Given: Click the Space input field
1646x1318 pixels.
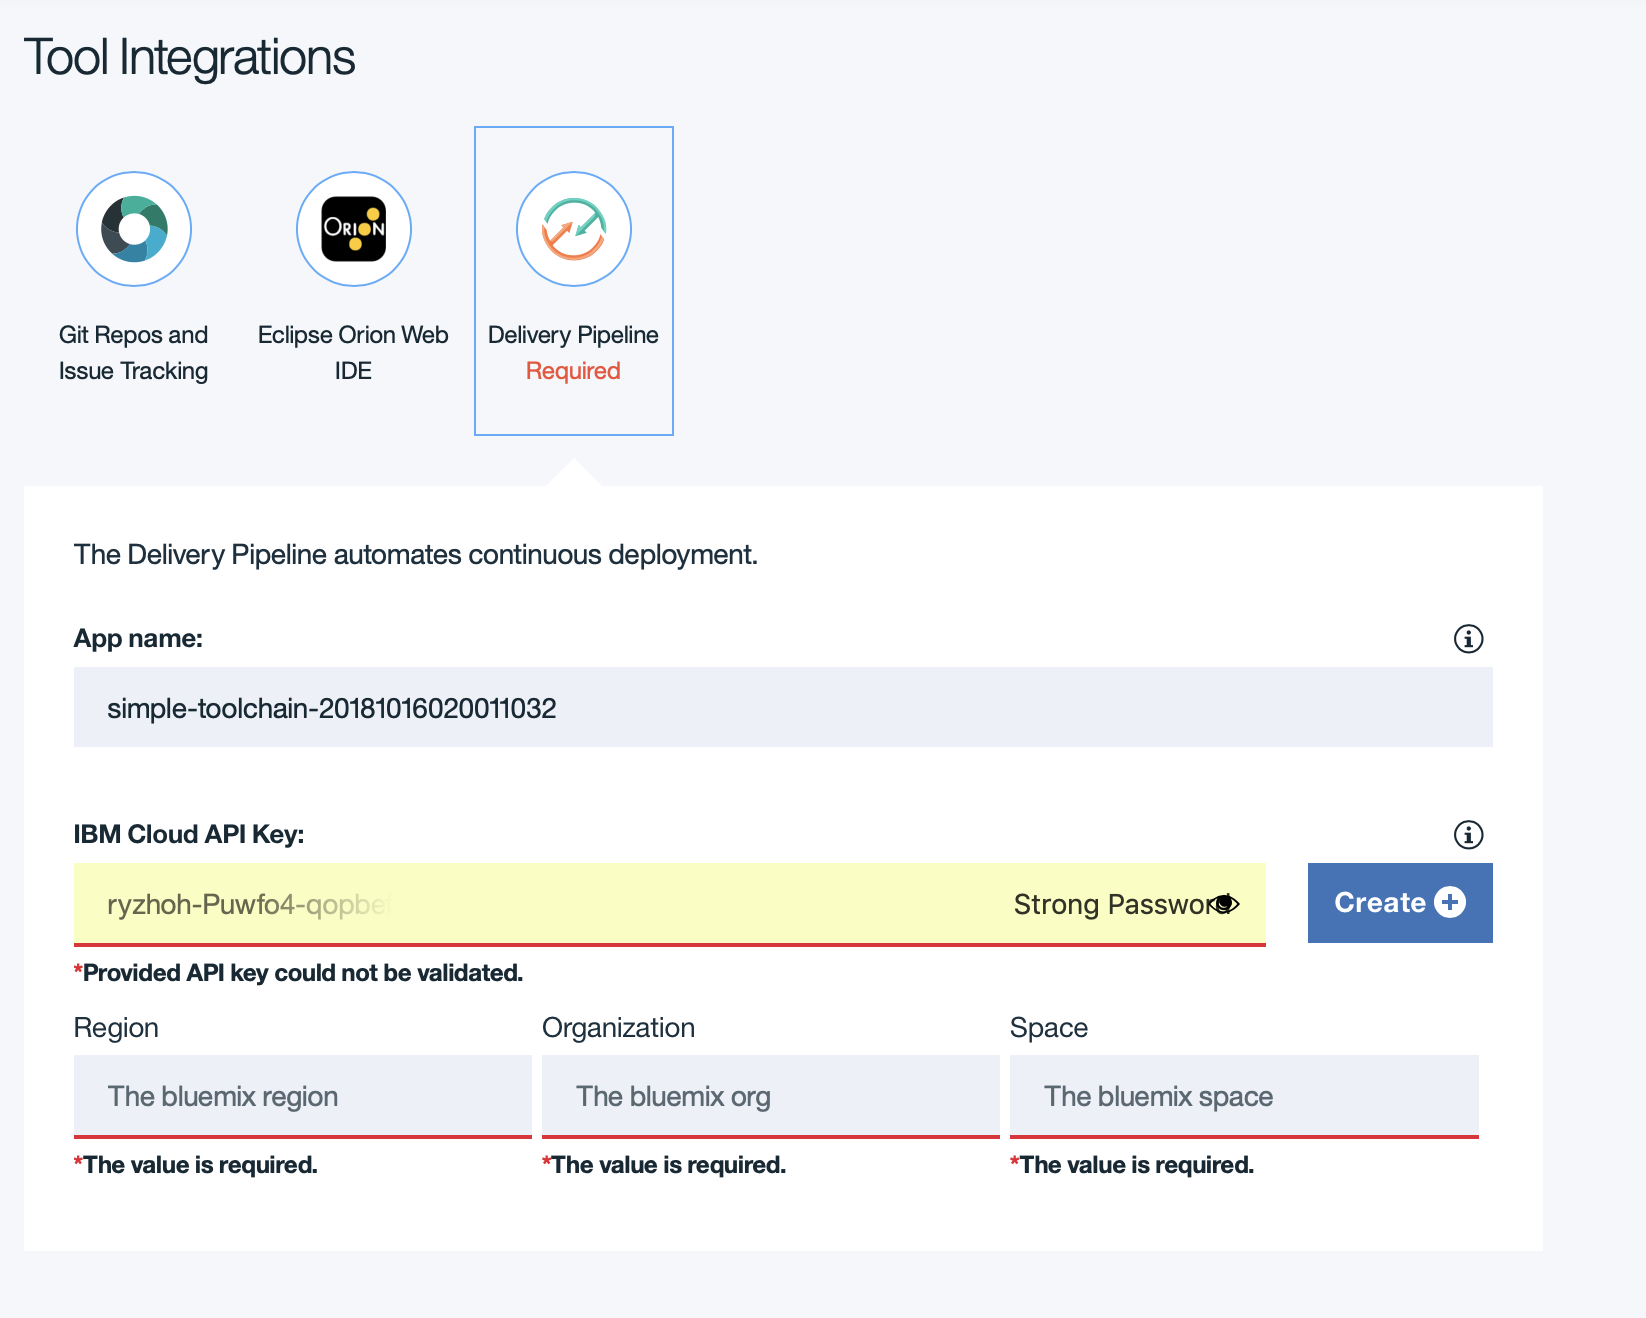Looking at the screenshot, I should [x=1243, y=1096].
